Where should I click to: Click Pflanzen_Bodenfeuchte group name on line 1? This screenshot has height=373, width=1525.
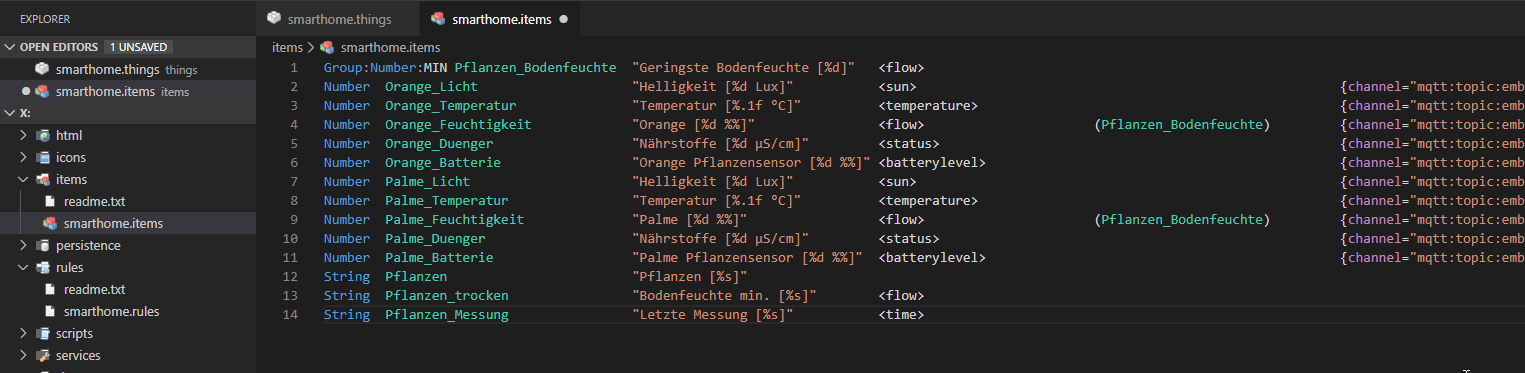tap(535, 68)
